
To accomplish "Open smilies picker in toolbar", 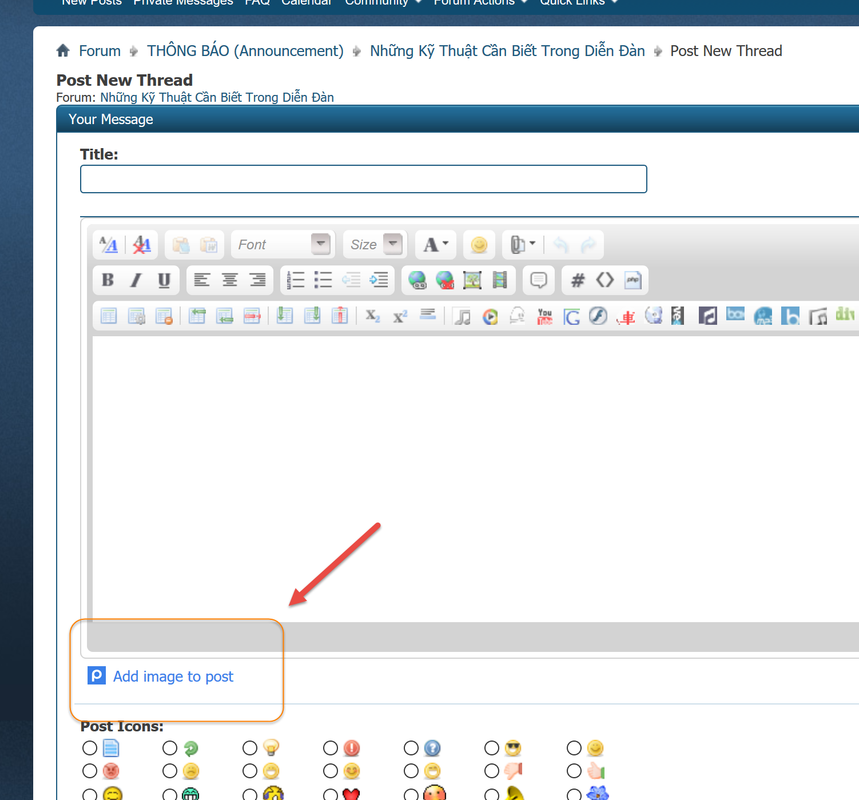I will click(x=479, y=244).
